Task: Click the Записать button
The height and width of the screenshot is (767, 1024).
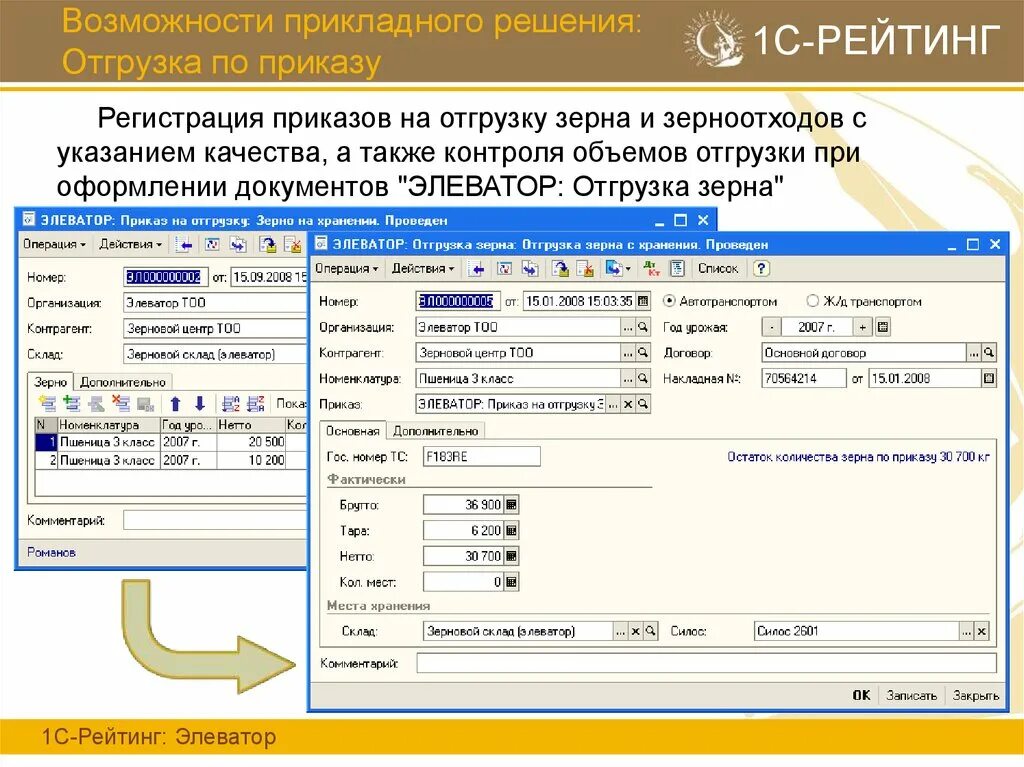Action: coord(912,695)
